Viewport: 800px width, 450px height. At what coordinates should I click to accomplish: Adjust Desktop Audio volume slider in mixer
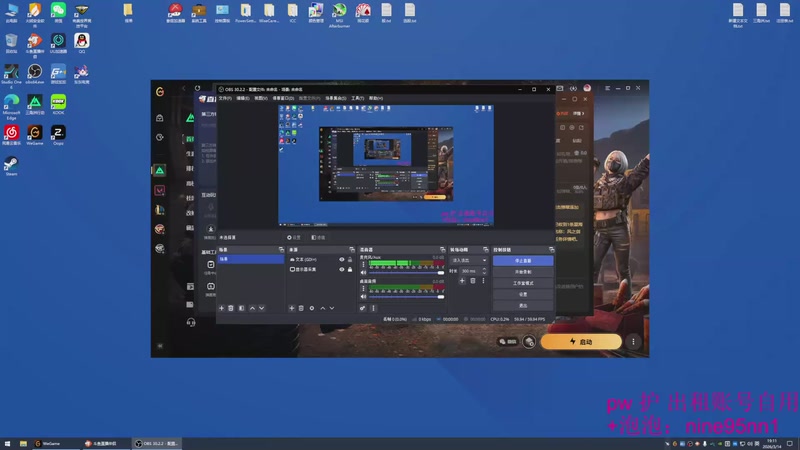click(x=406, y=296)
